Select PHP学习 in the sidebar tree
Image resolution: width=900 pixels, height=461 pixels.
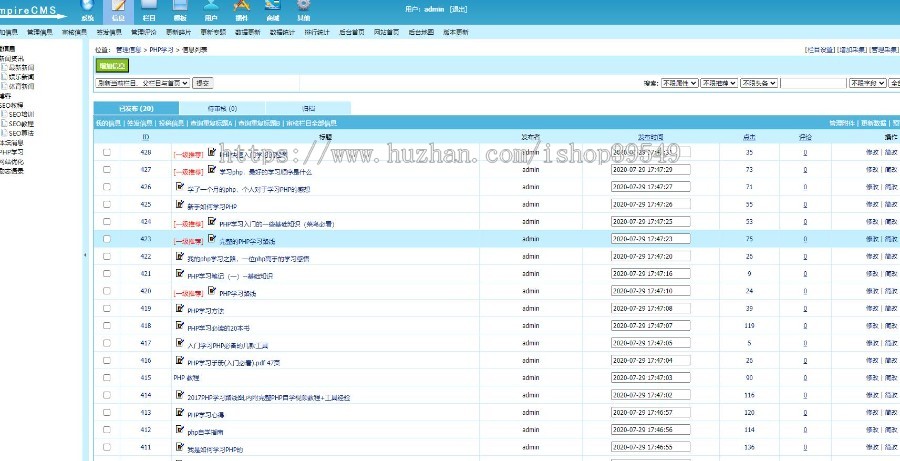point(11,152)
